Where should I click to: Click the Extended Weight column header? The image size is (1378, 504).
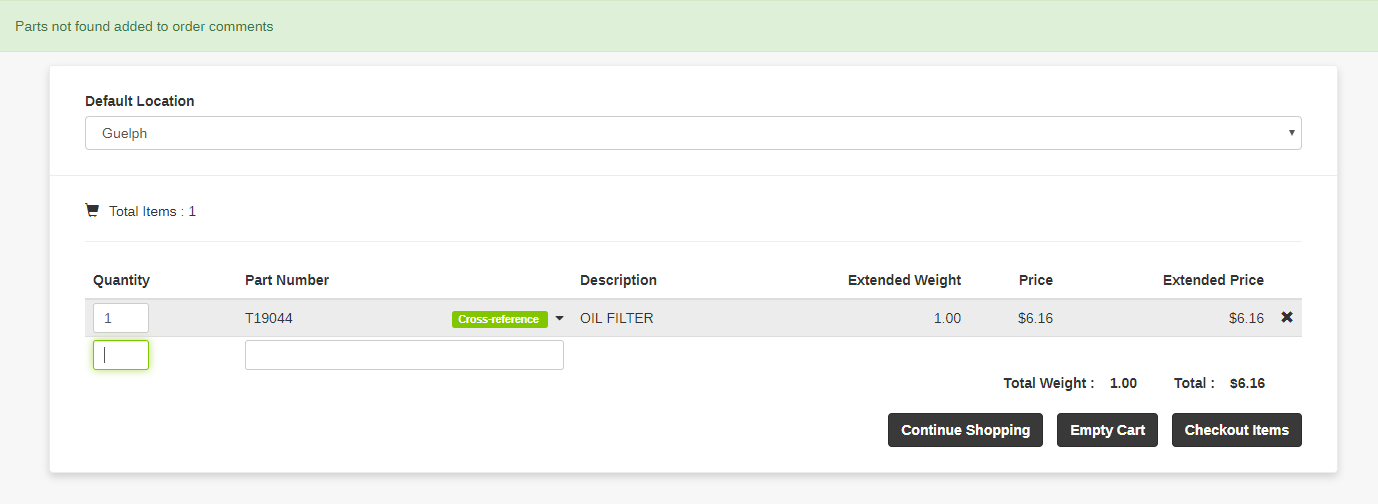coord(904,280)
